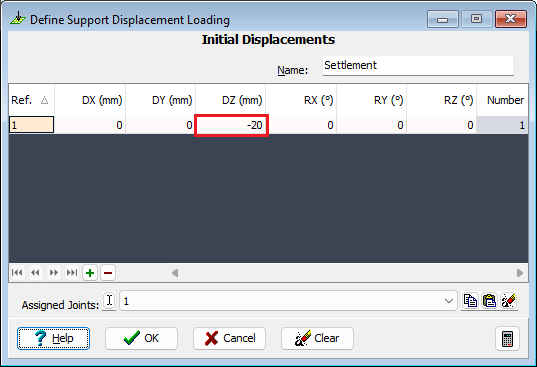
Task: Click the RX (°) column header
Action: tap(301, 100)
